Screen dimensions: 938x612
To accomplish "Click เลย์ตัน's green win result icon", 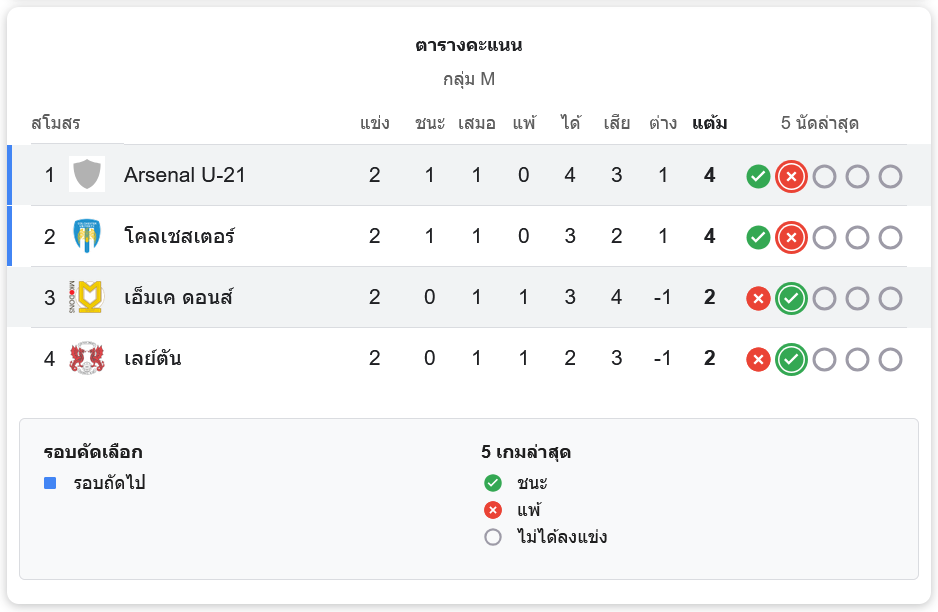I will 791,360.
